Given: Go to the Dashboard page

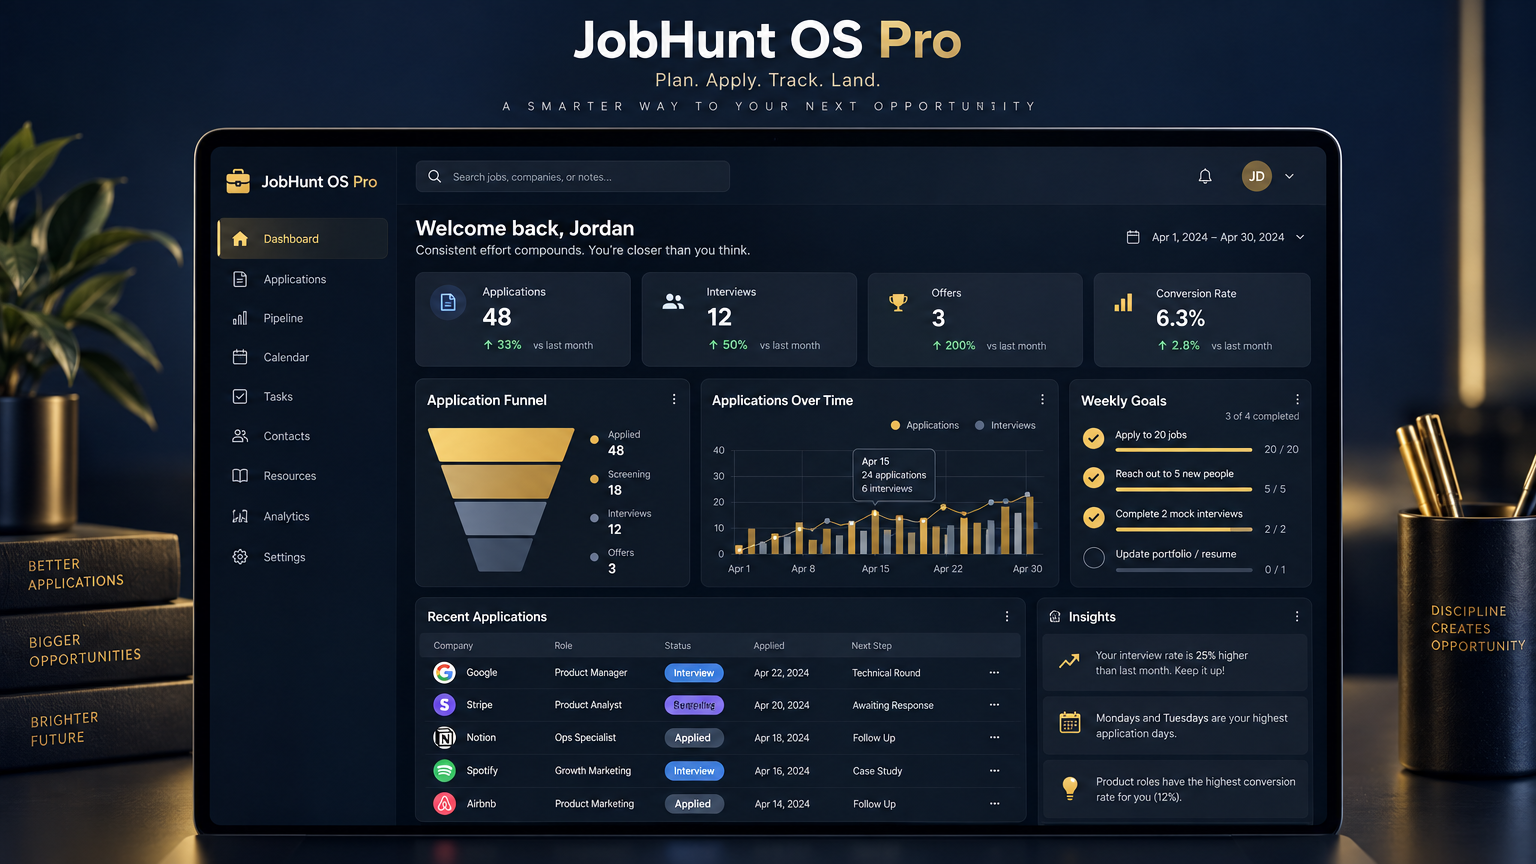Looking at the screenshot, I should coord(302,238).
